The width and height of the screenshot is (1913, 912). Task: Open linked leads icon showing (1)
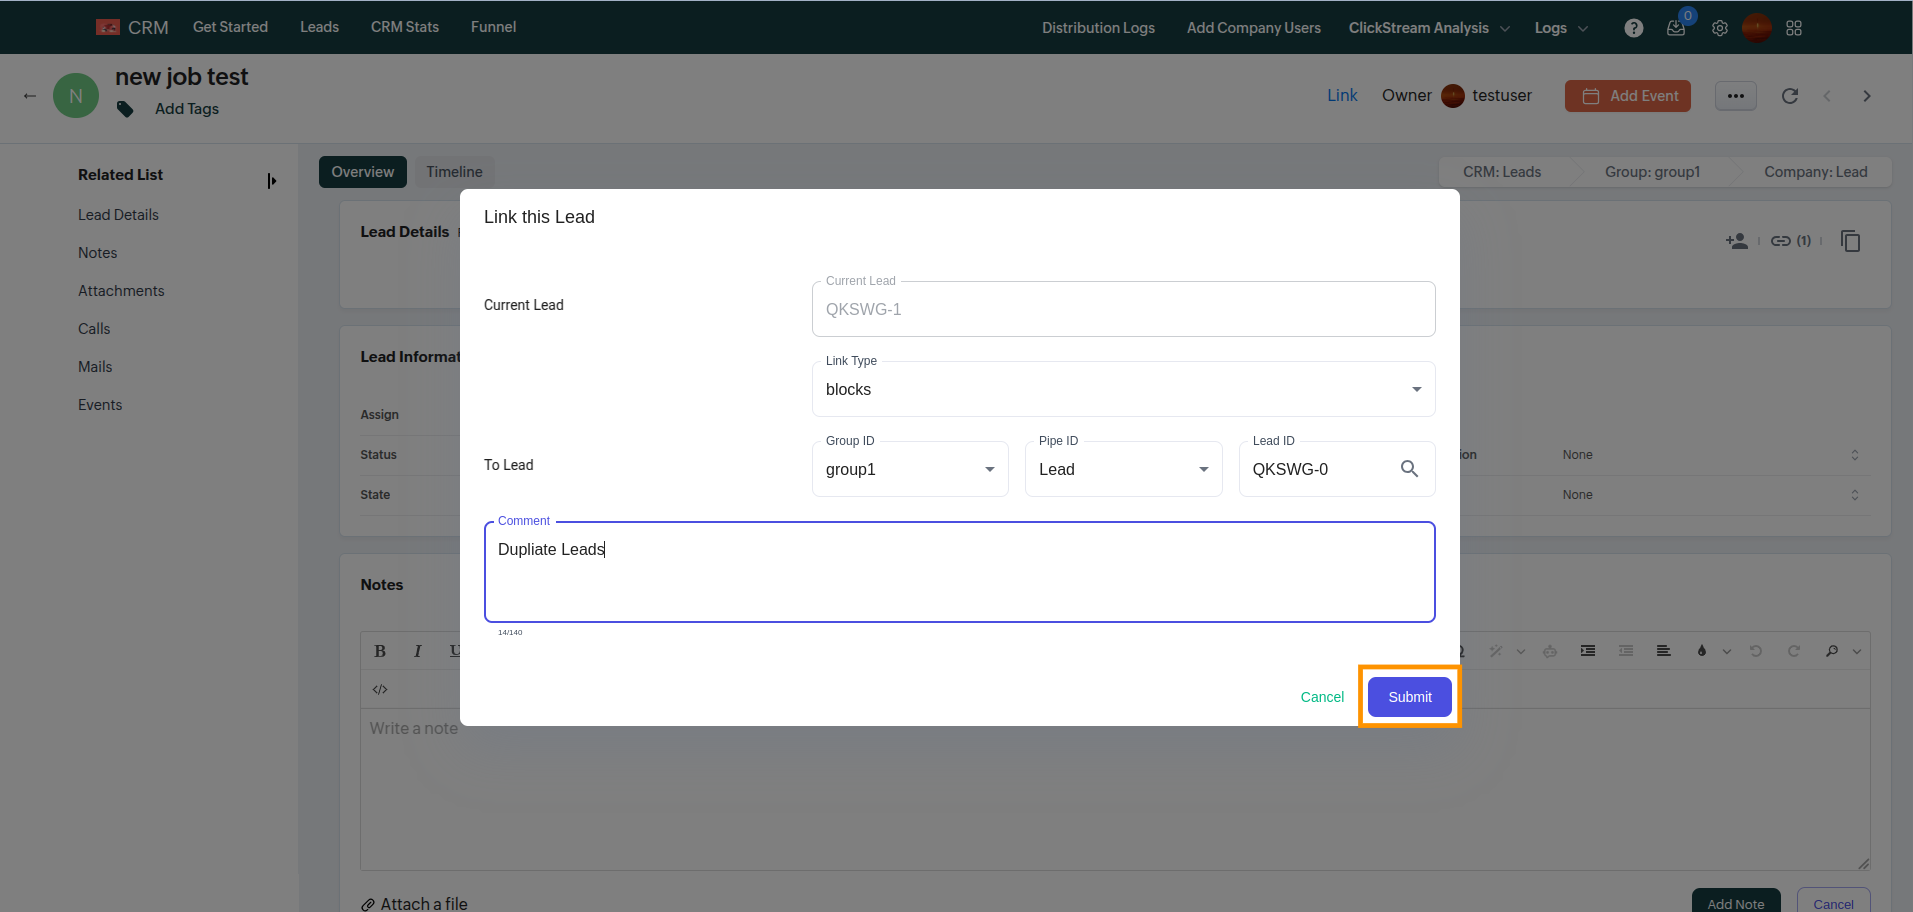(x=1791, y=241)
